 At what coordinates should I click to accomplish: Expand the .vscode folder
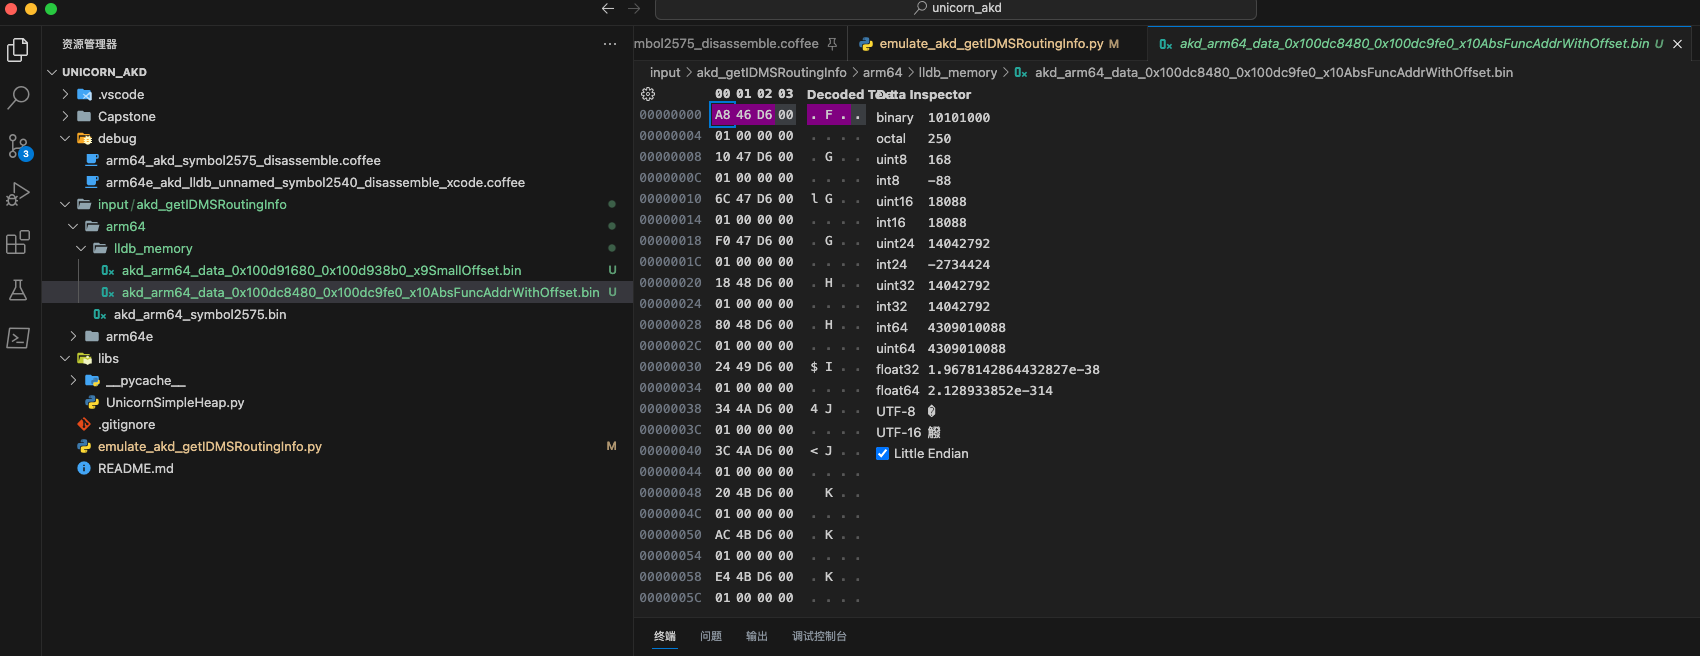pos(66,94)
